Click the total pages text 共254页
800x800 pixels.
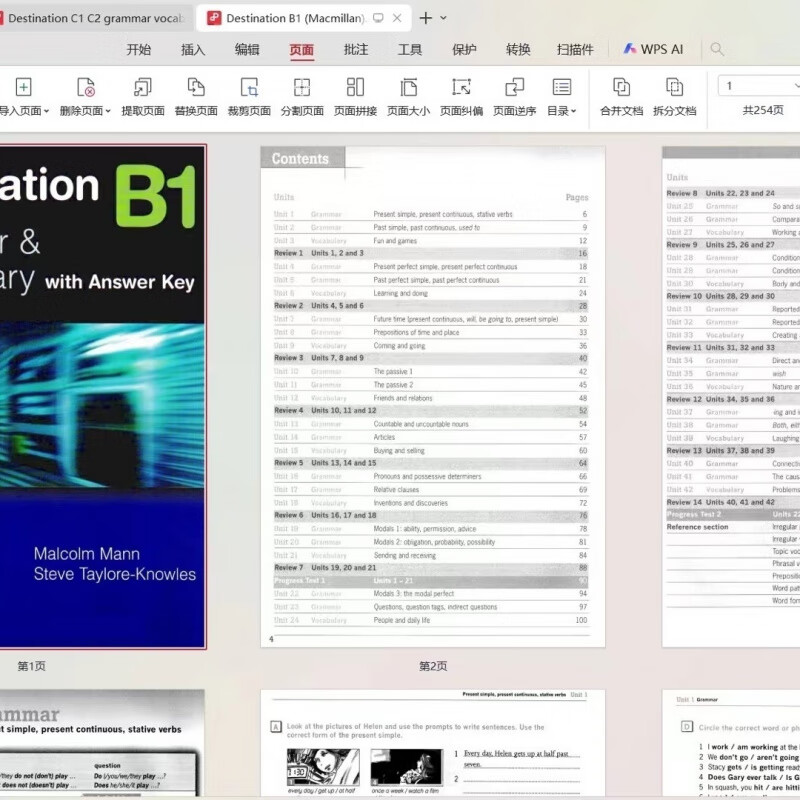click(763, 110)
